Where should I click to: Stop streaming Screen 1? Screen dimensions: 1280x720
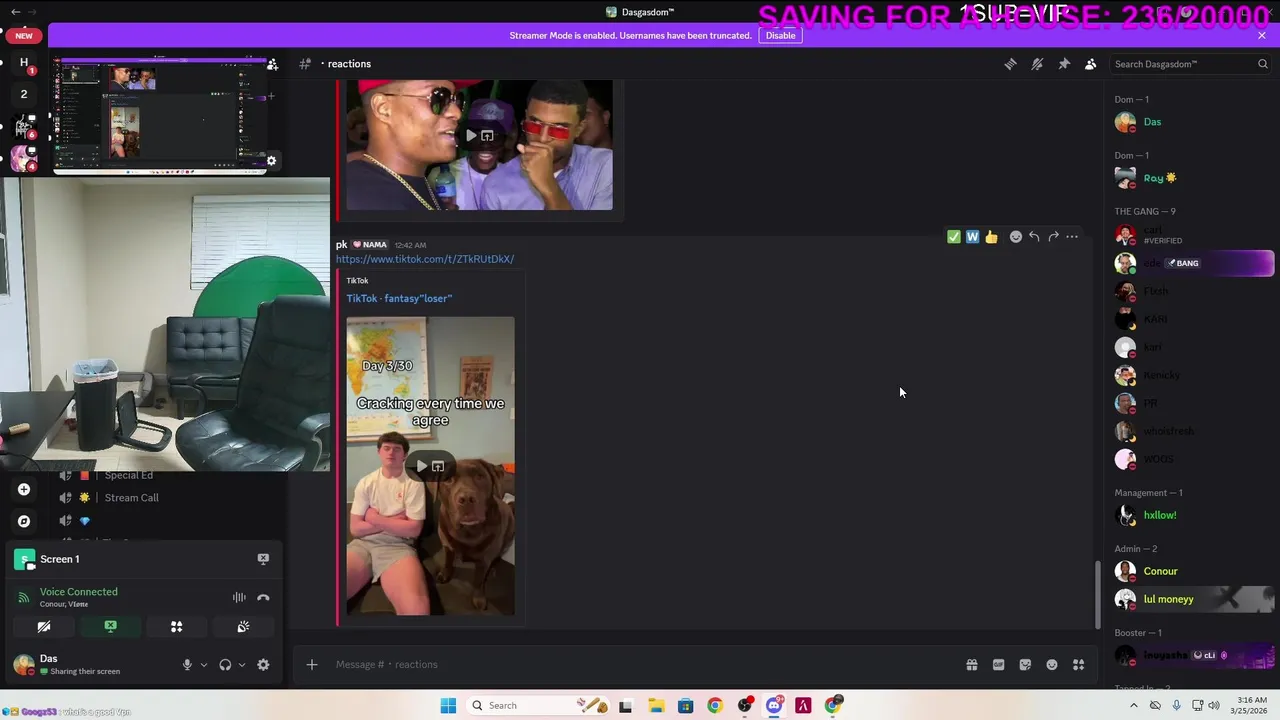point(263,559)
